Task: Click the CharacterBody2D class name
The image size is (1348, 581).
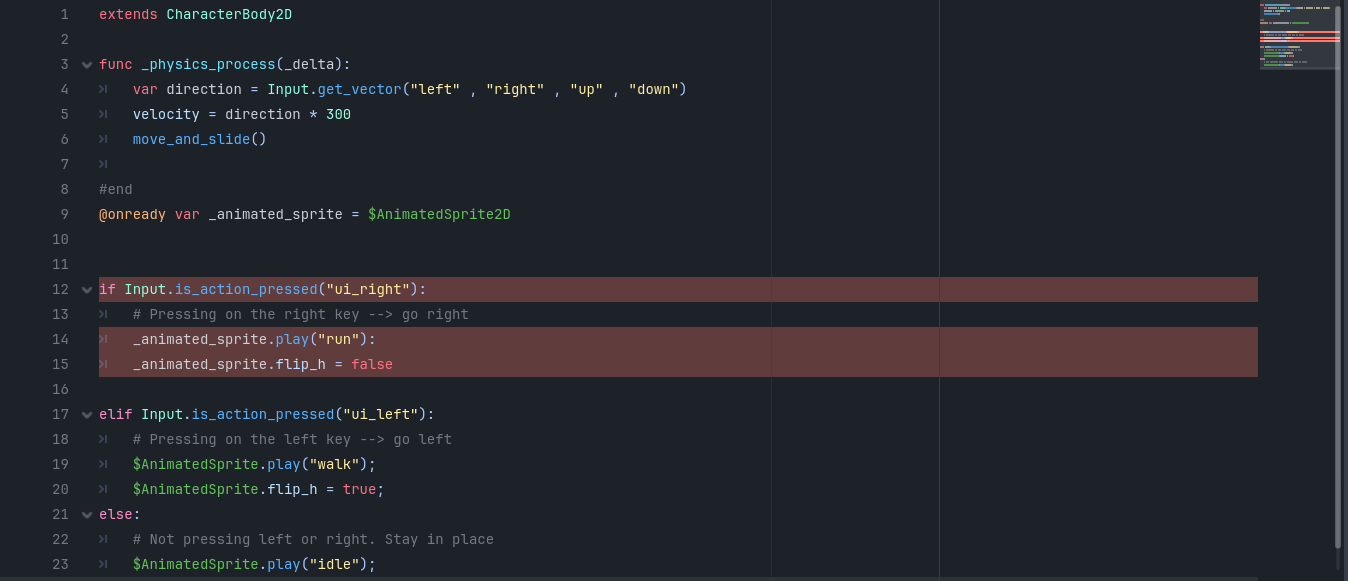Action: (229, 15)
